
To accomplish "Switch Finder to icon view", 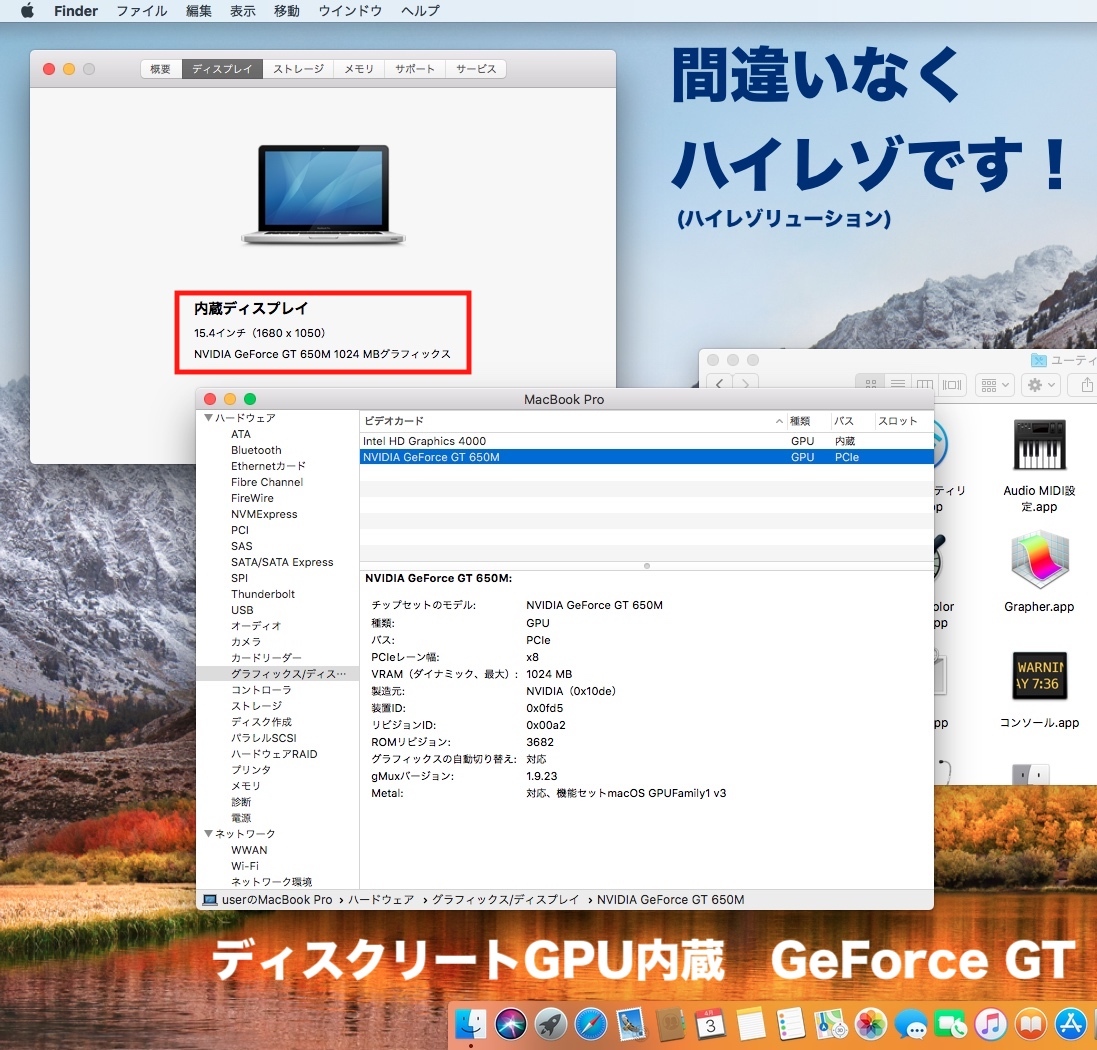I will [870, 384].
